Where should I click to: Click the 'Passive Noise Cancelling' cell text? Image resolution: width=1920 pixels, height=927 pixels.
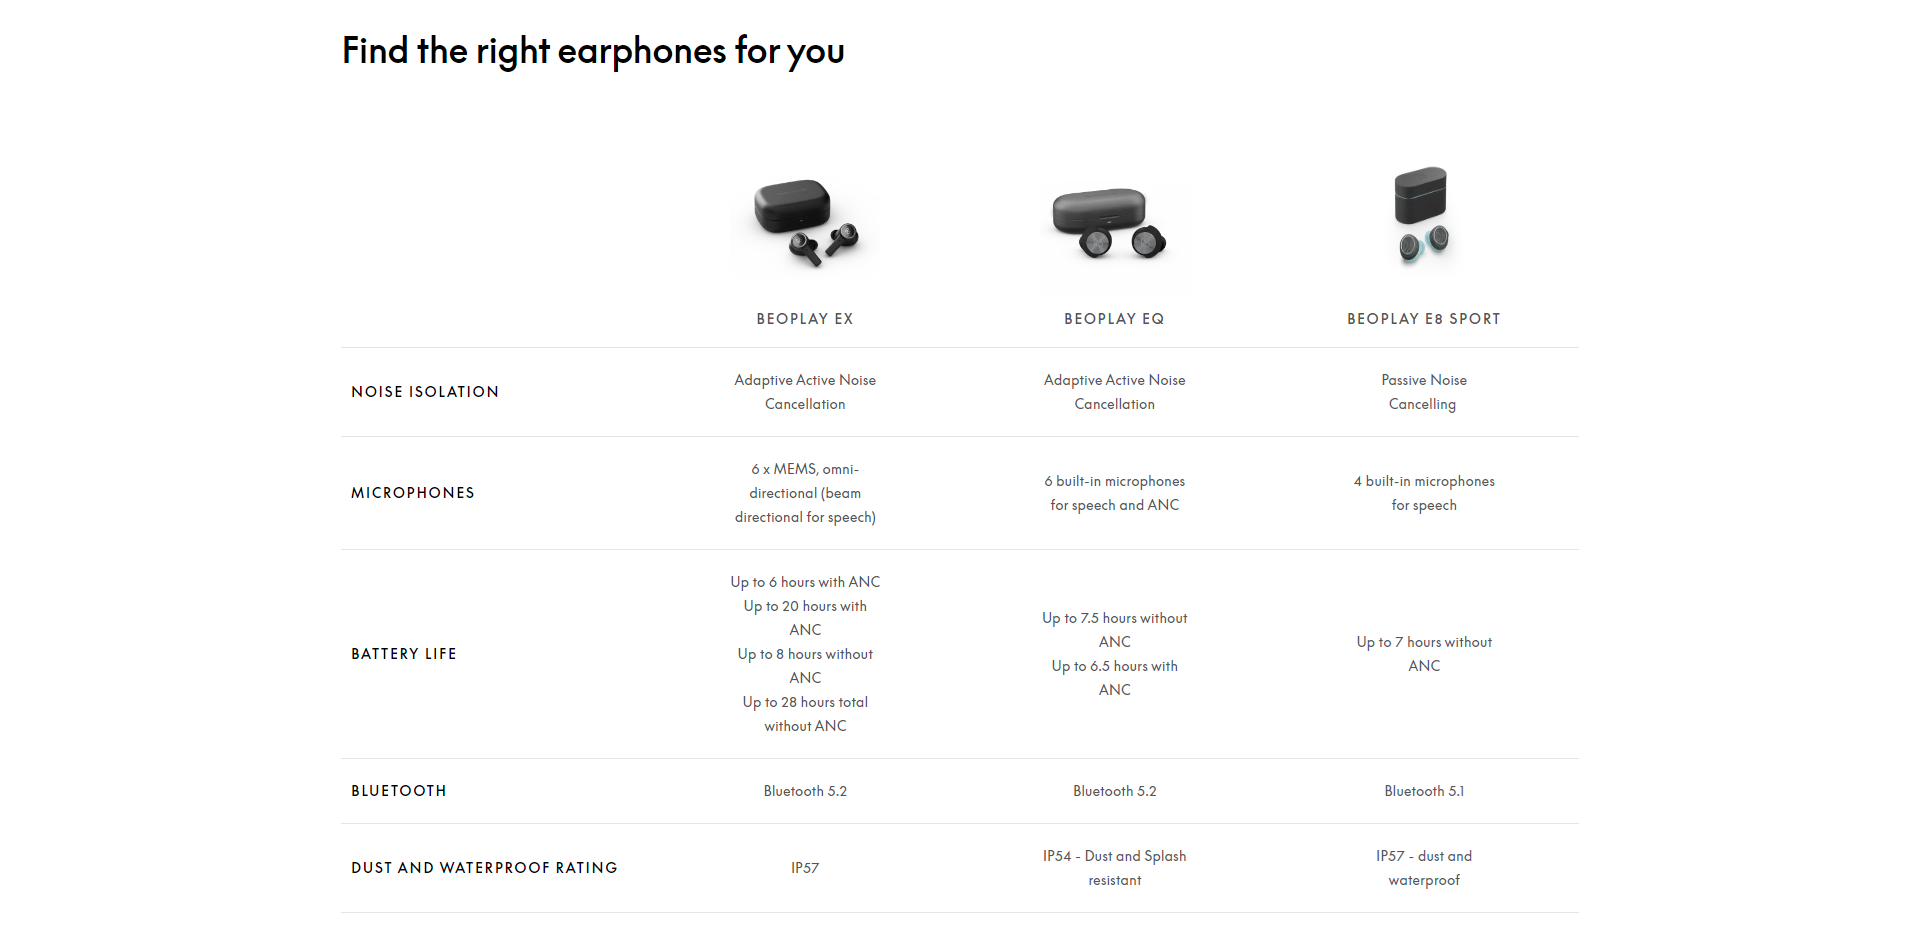1423,392
